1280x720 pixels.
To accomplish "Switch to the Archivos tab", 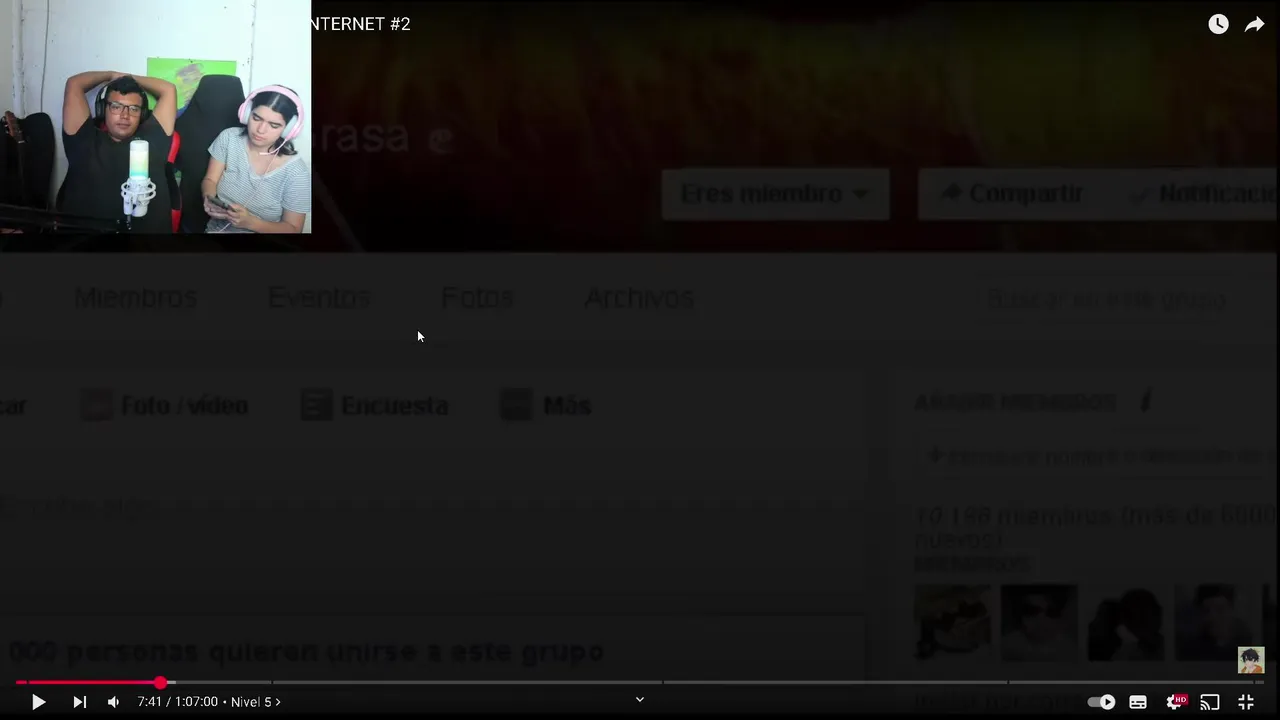I will (639, 298).
